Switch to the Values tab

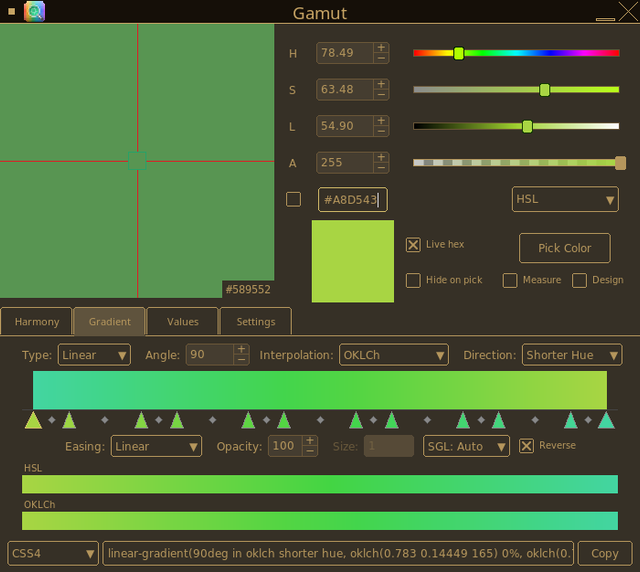point(182,322)
